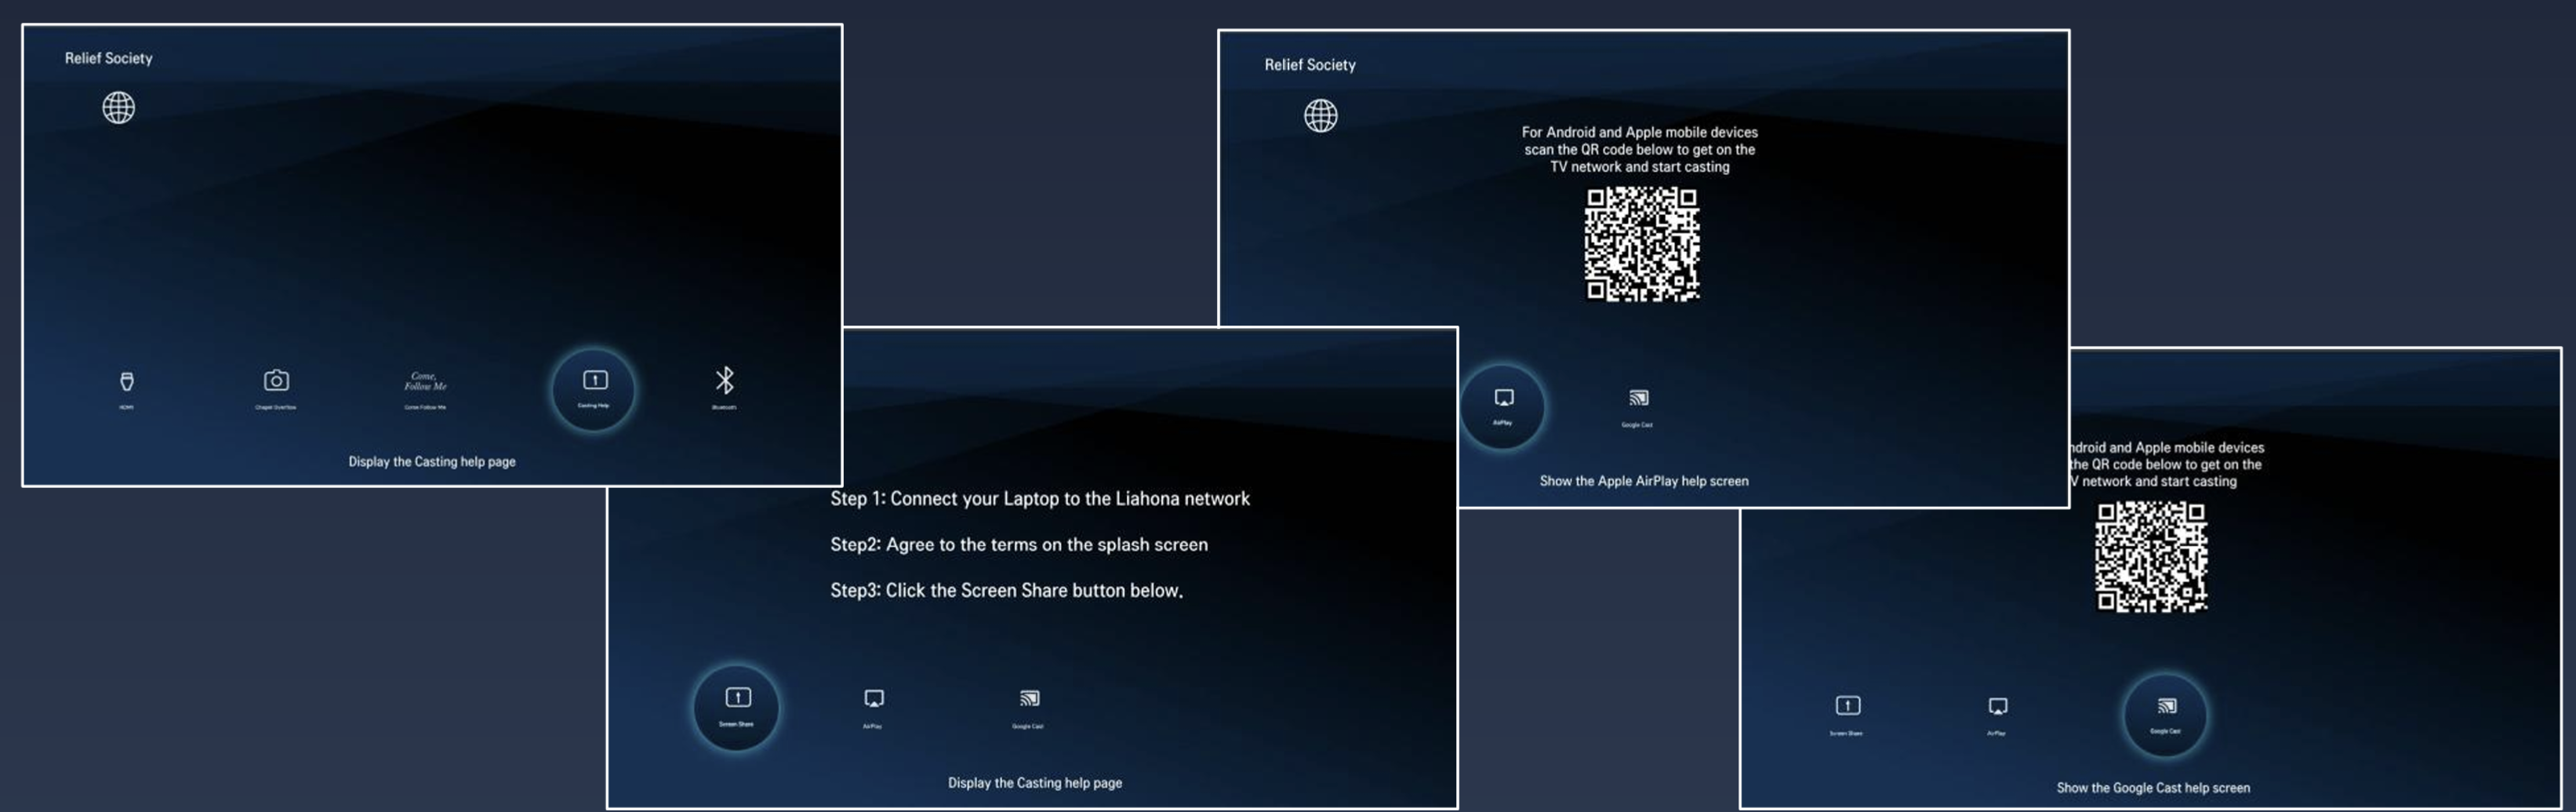Click the QR code on the AirPlay help screen
Screen dimensions: 2576x812
1641,244
